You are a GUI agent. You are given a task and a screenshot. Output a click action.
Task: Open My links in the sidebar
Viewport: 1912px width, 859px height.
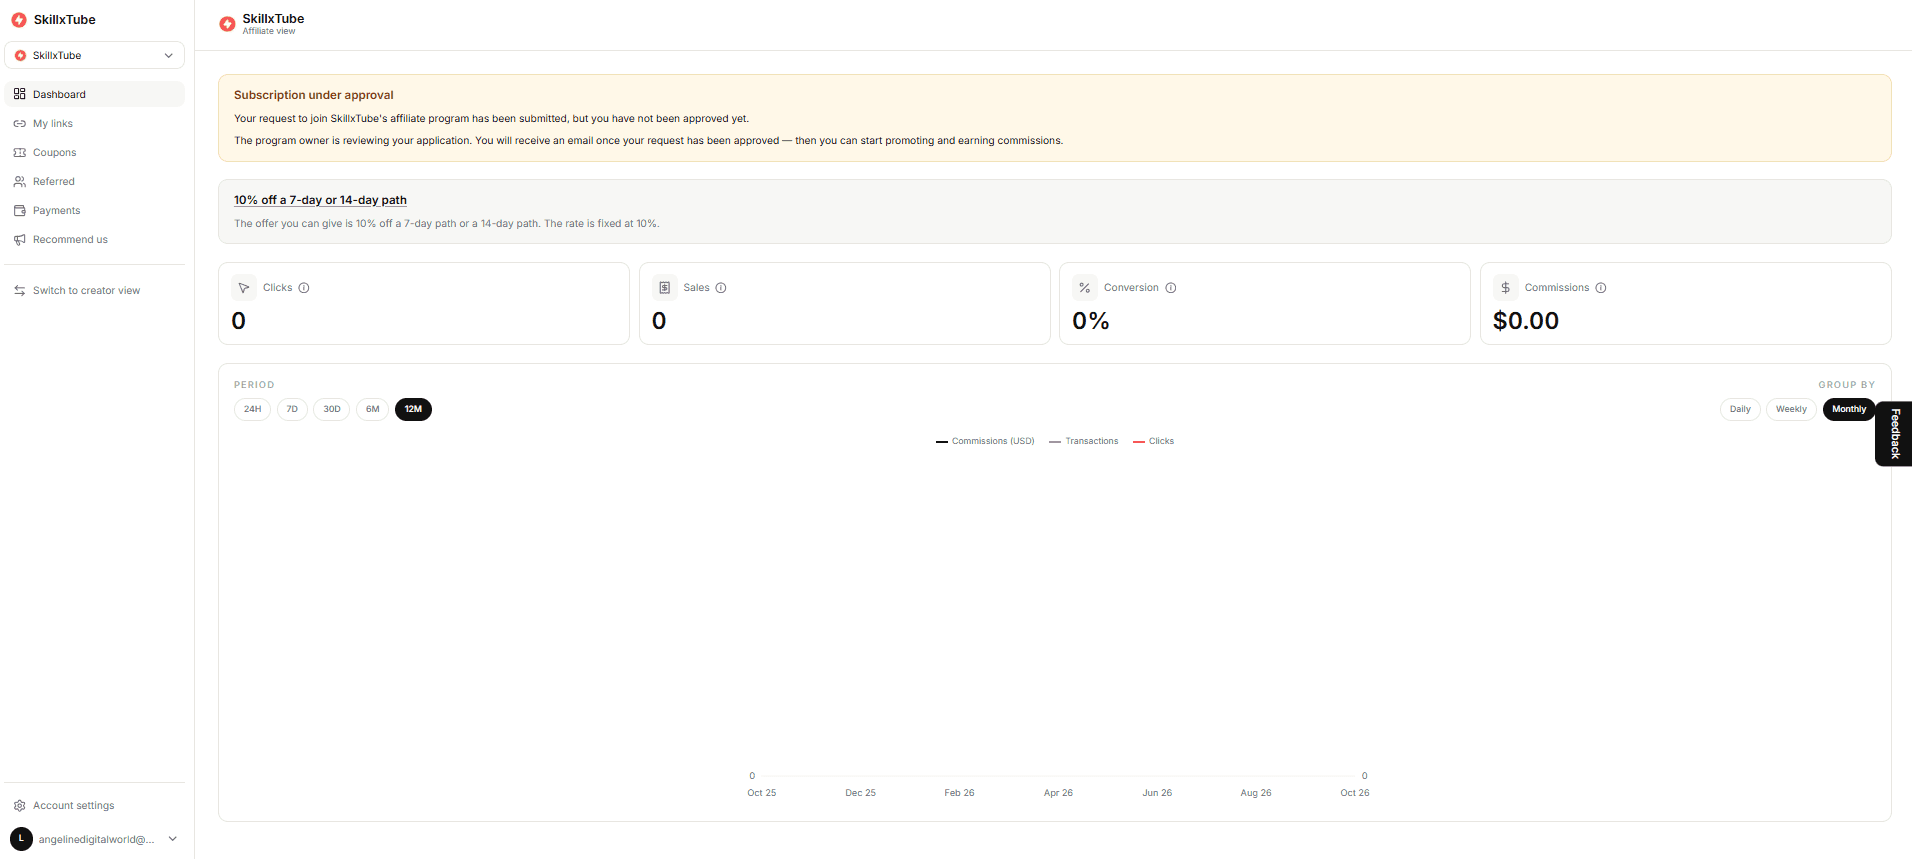click(95, 123)
